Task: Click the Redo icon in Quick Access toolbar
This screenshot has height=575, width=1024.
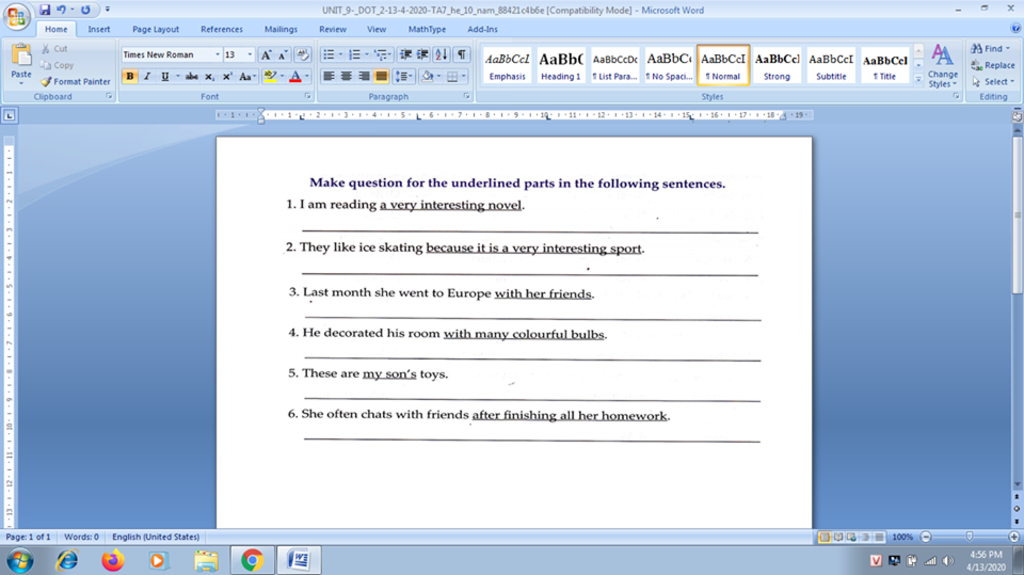Action: tap(86, 10)
